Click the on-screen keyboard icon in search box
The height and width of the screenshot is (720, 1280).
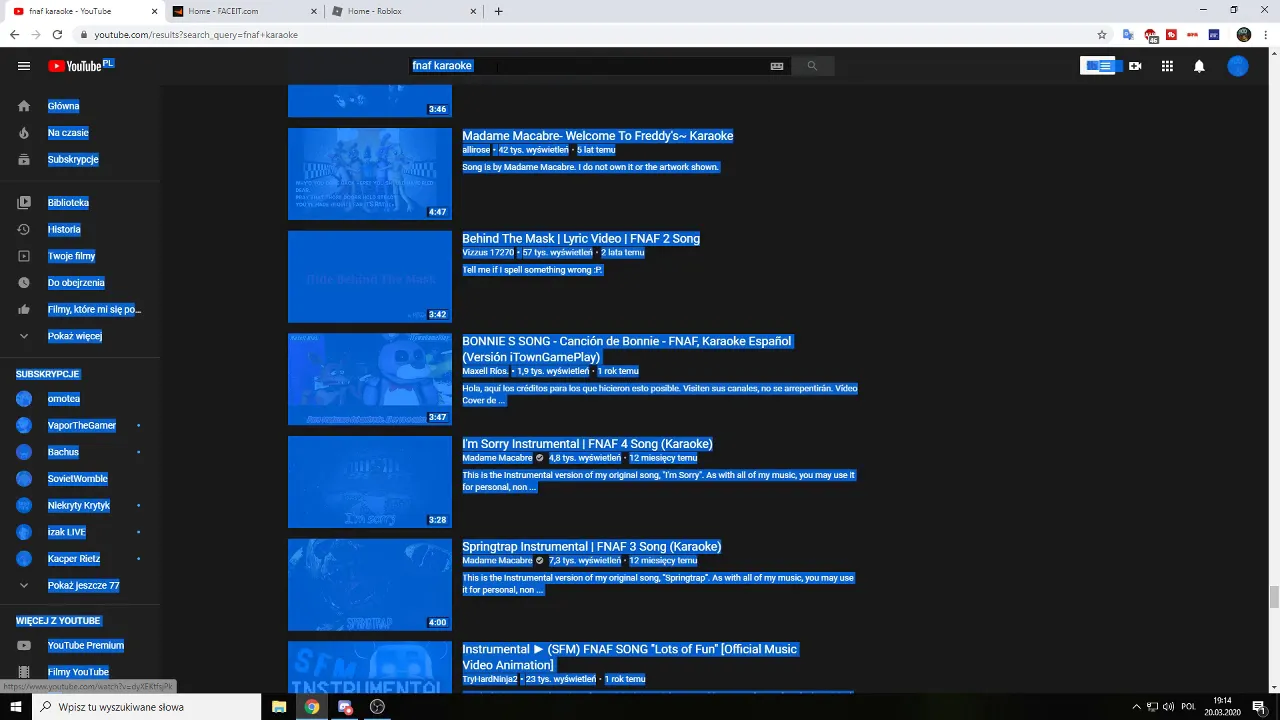click(x=777, y=66)
